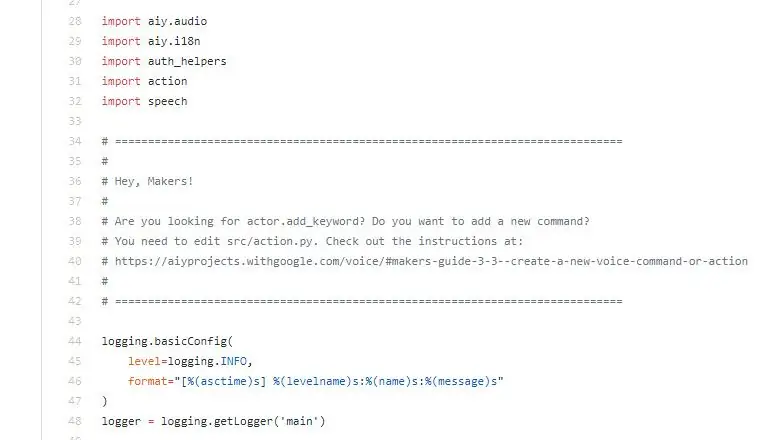Select line number 38
The height and width of the screenshot is (440, 773).
(x=75, y=221)
